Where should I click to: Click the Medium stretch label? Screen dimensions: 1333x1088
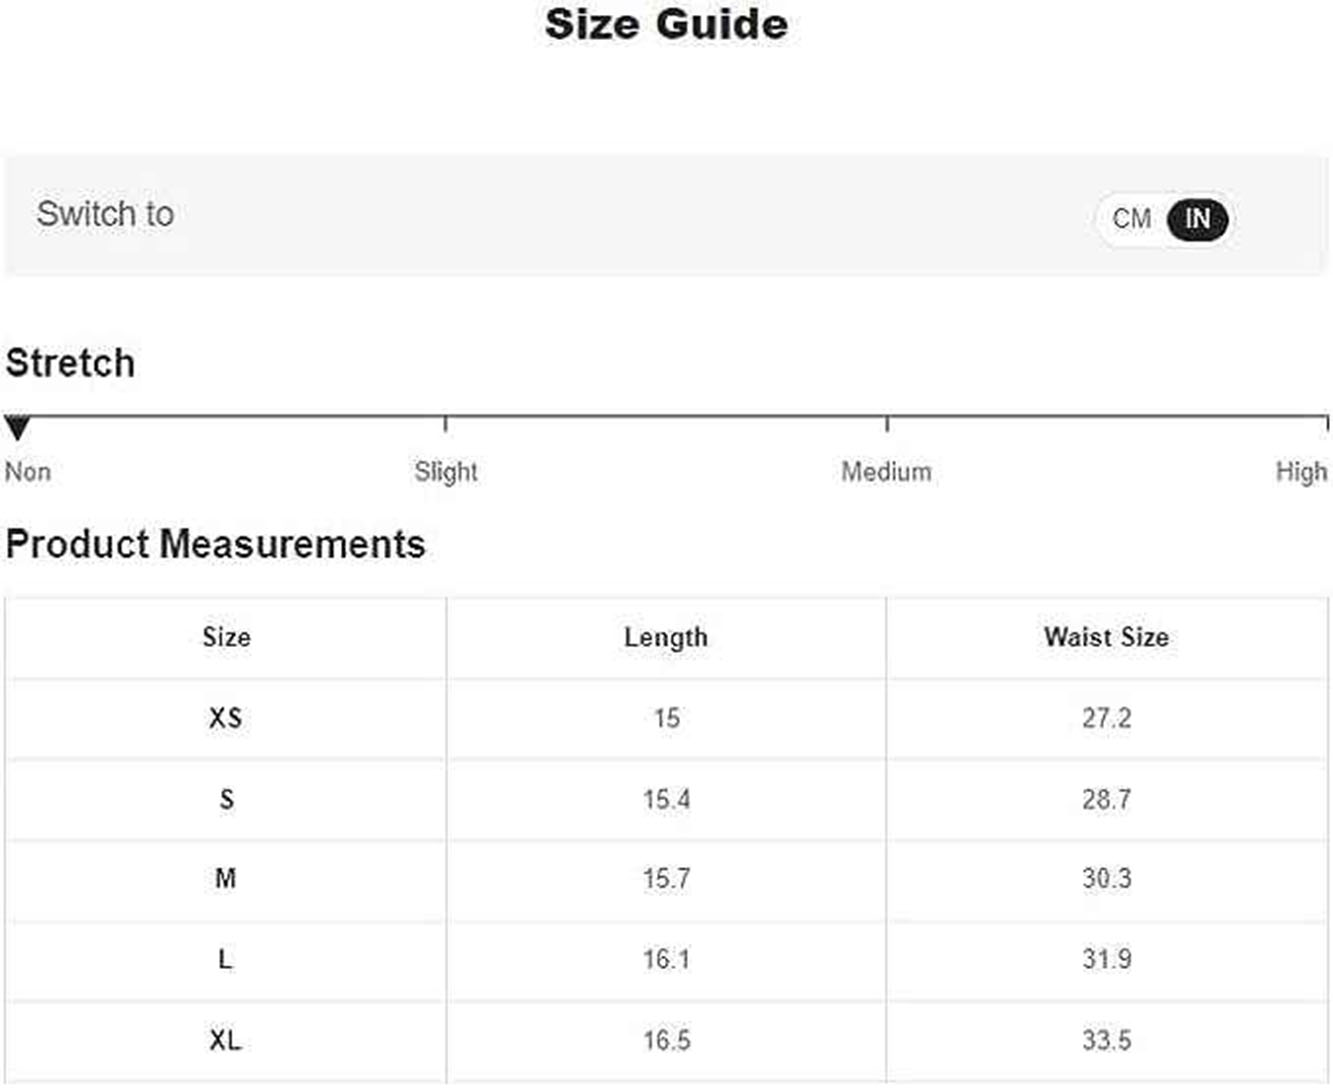tap(886, 471)
